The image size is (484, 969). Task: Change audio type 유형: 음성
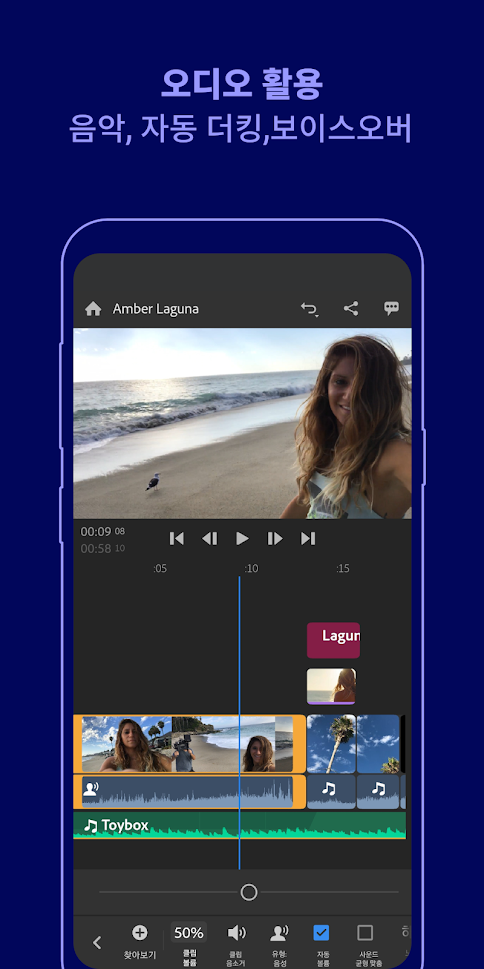[x=279, y=944]
